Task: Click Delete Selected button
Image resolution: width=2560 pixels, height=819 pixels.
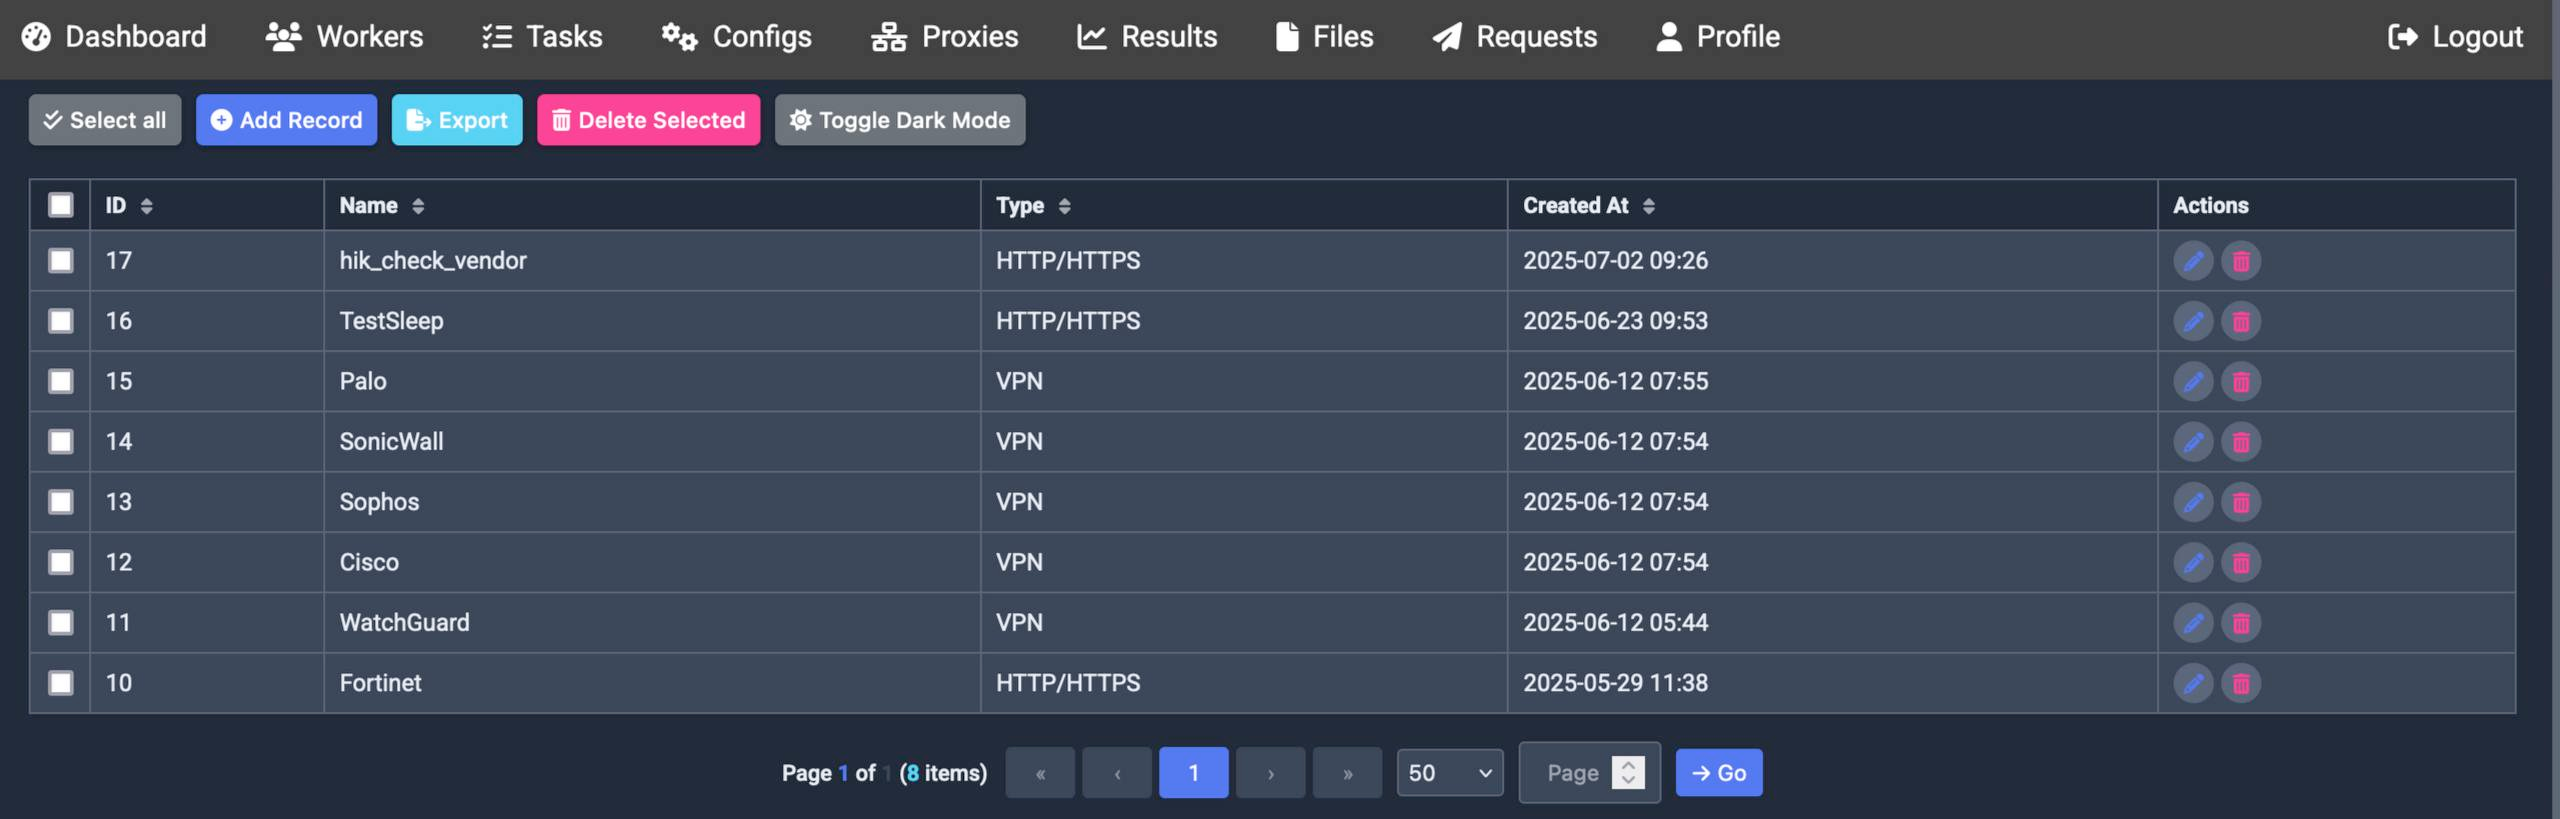Action: coord(648,120)
